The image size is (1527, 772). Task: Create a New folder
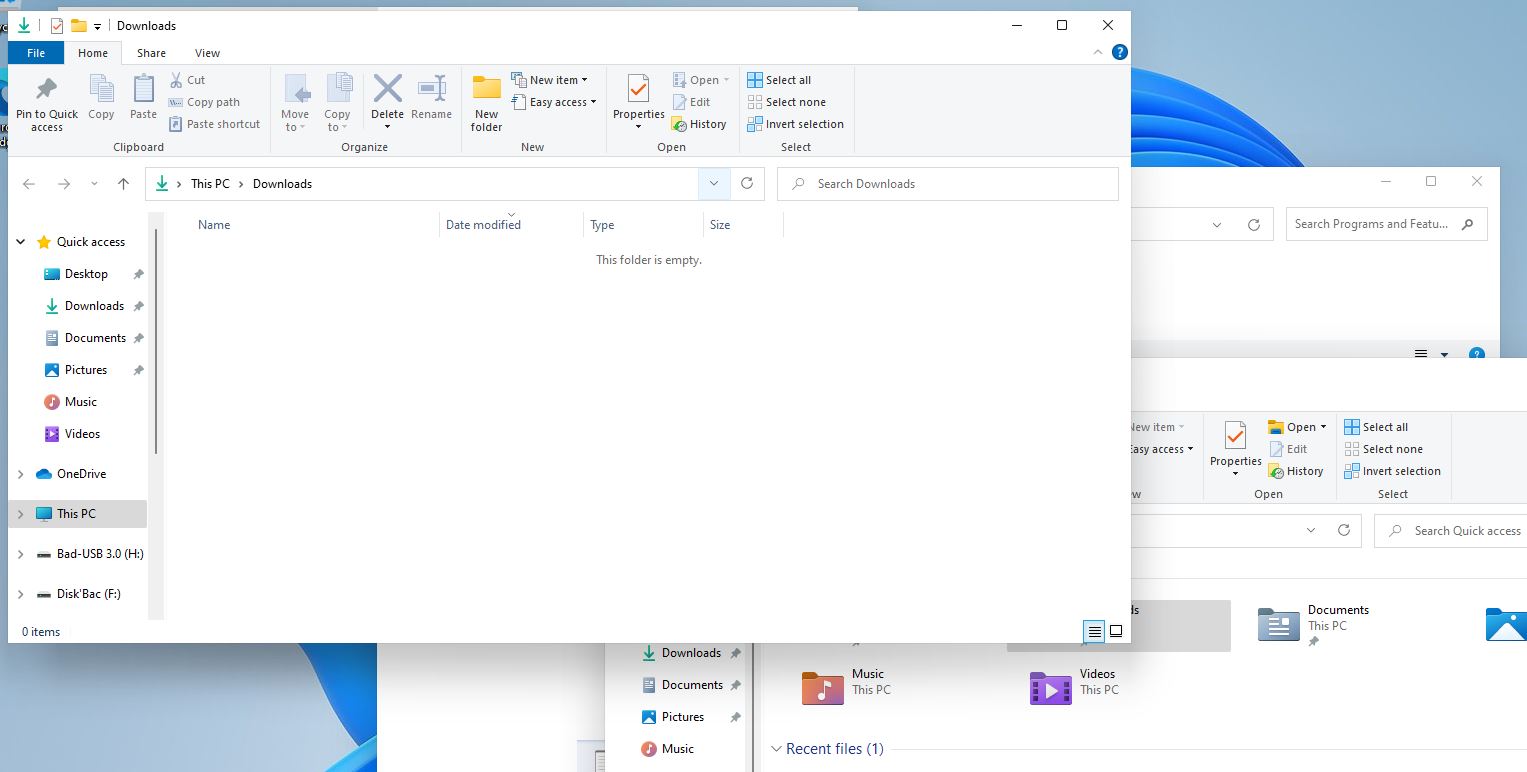pos(486,104)
